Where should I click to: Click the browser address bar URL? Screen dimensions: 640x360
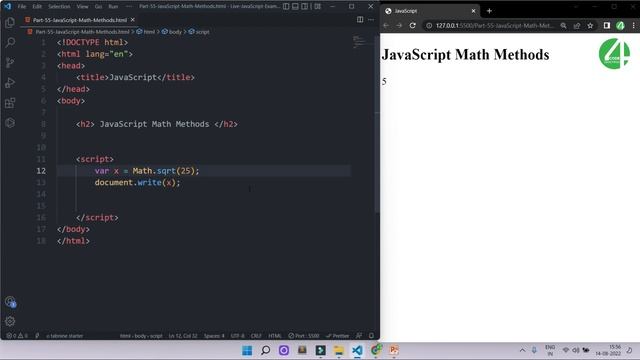[494, 25]
